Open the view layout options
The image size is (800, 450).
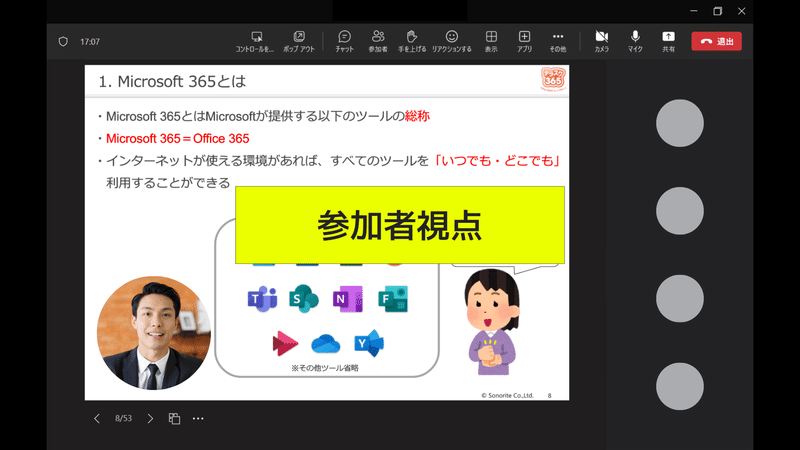[x=491, y=42]
